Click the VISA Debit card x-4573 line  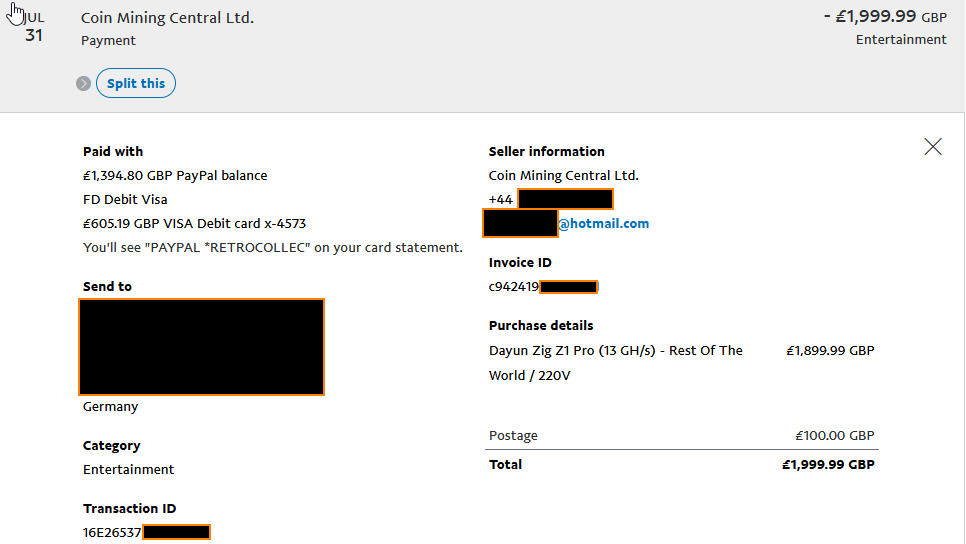194,224
